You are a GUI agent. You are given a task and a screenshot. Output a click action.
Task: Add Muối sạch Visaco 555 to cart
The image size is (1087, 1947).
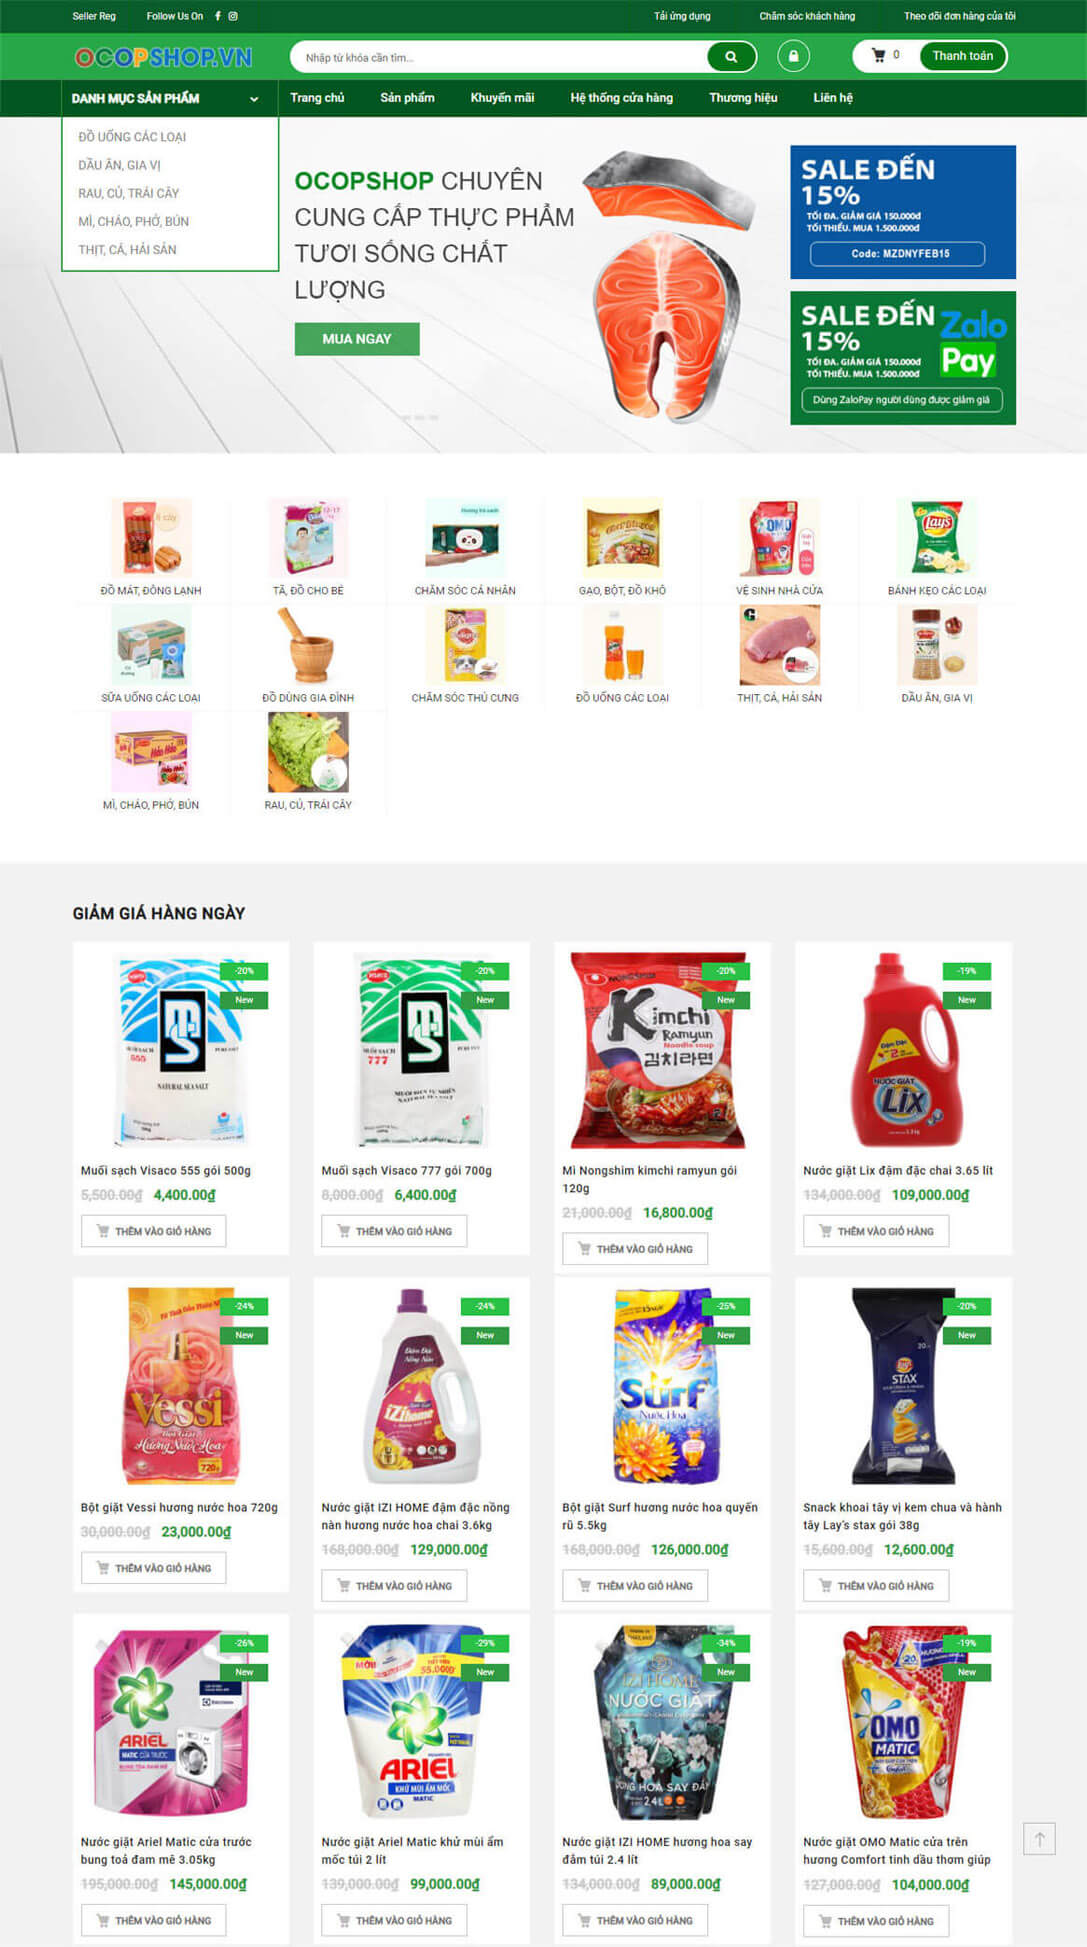point(153,1231)
